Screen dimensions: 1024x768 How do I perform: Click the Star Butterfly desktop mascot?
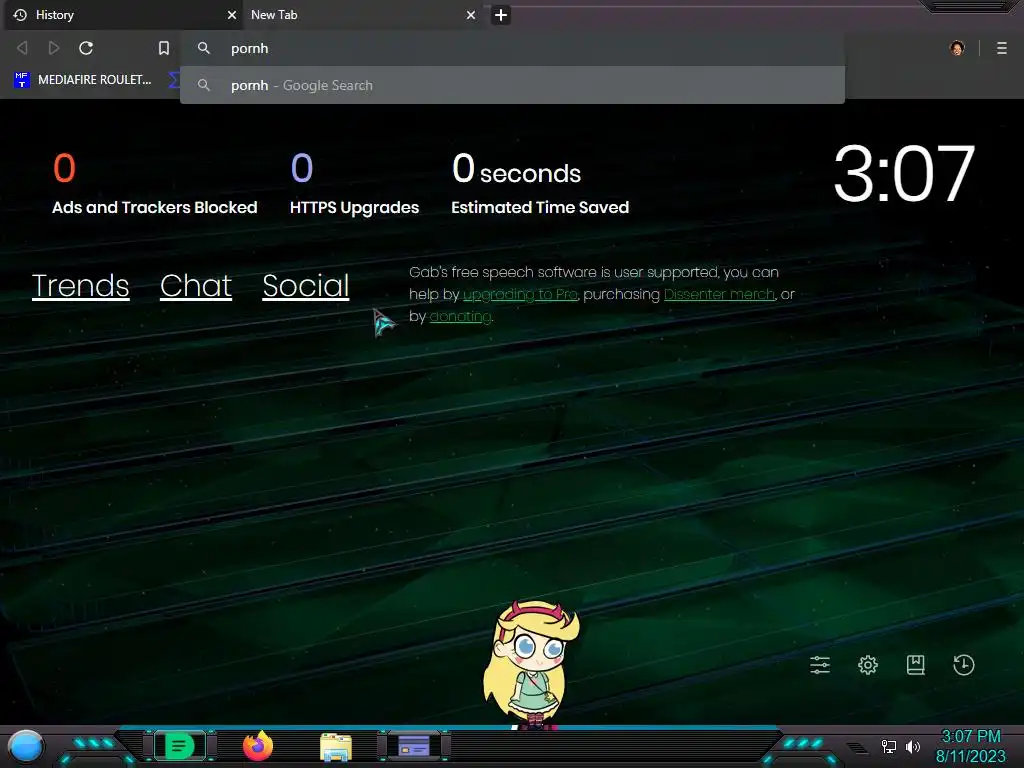click(532, 664)
